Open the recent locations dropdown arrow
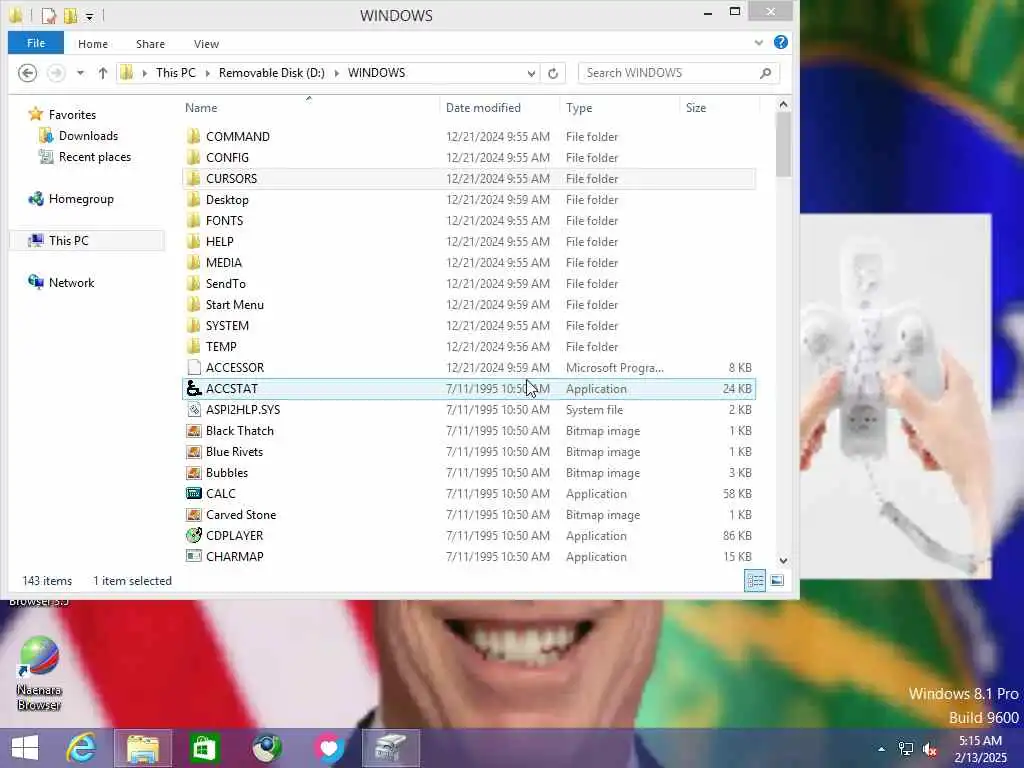The height and width of the screenshot is (768, 1024). pyautogui.click(x=80, y=73)
